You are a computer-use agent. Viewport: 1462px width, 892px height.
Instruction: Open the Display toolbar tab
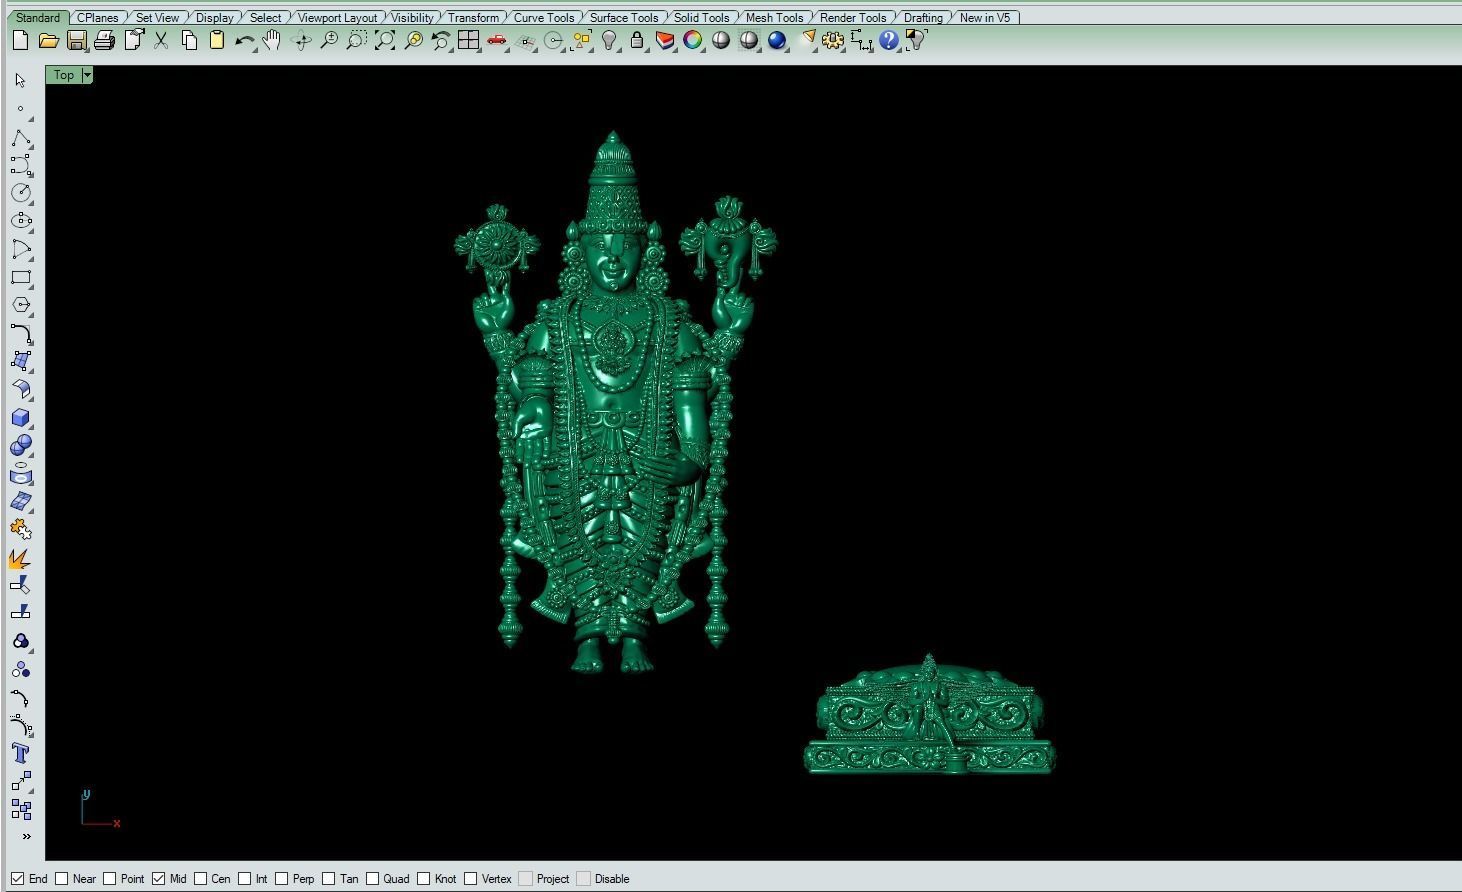tap(215, 17)
